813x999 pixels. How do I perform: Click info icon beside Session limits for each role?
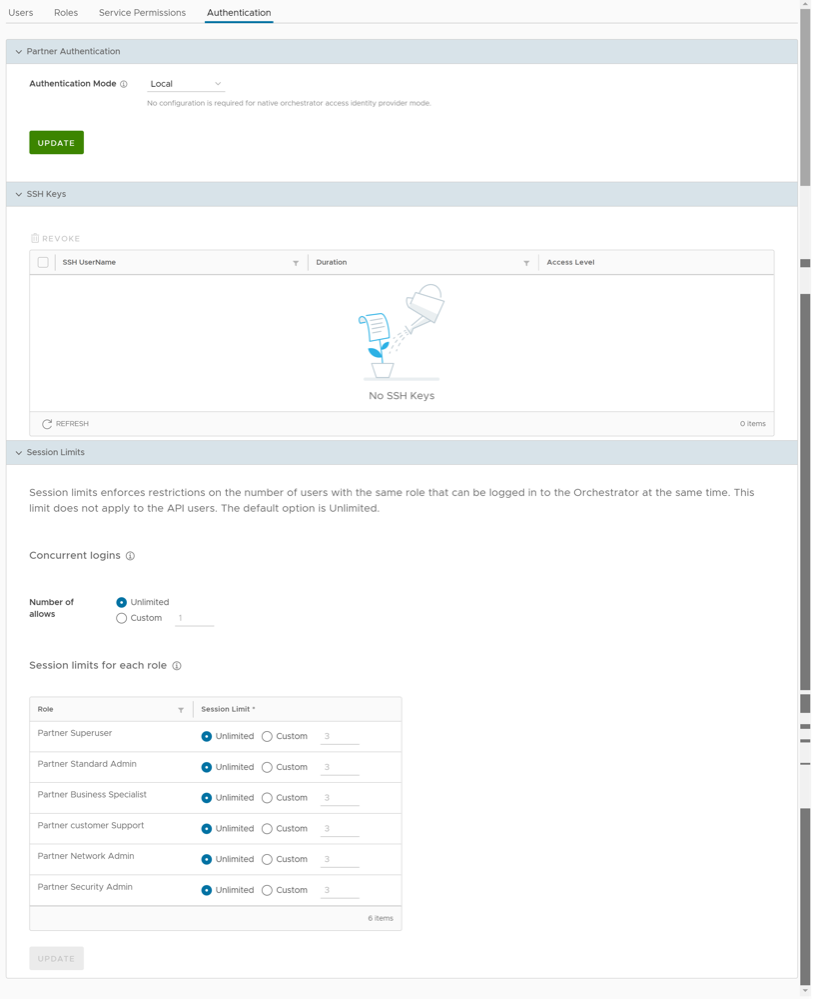pyautogui.click(x=177, y=666)
